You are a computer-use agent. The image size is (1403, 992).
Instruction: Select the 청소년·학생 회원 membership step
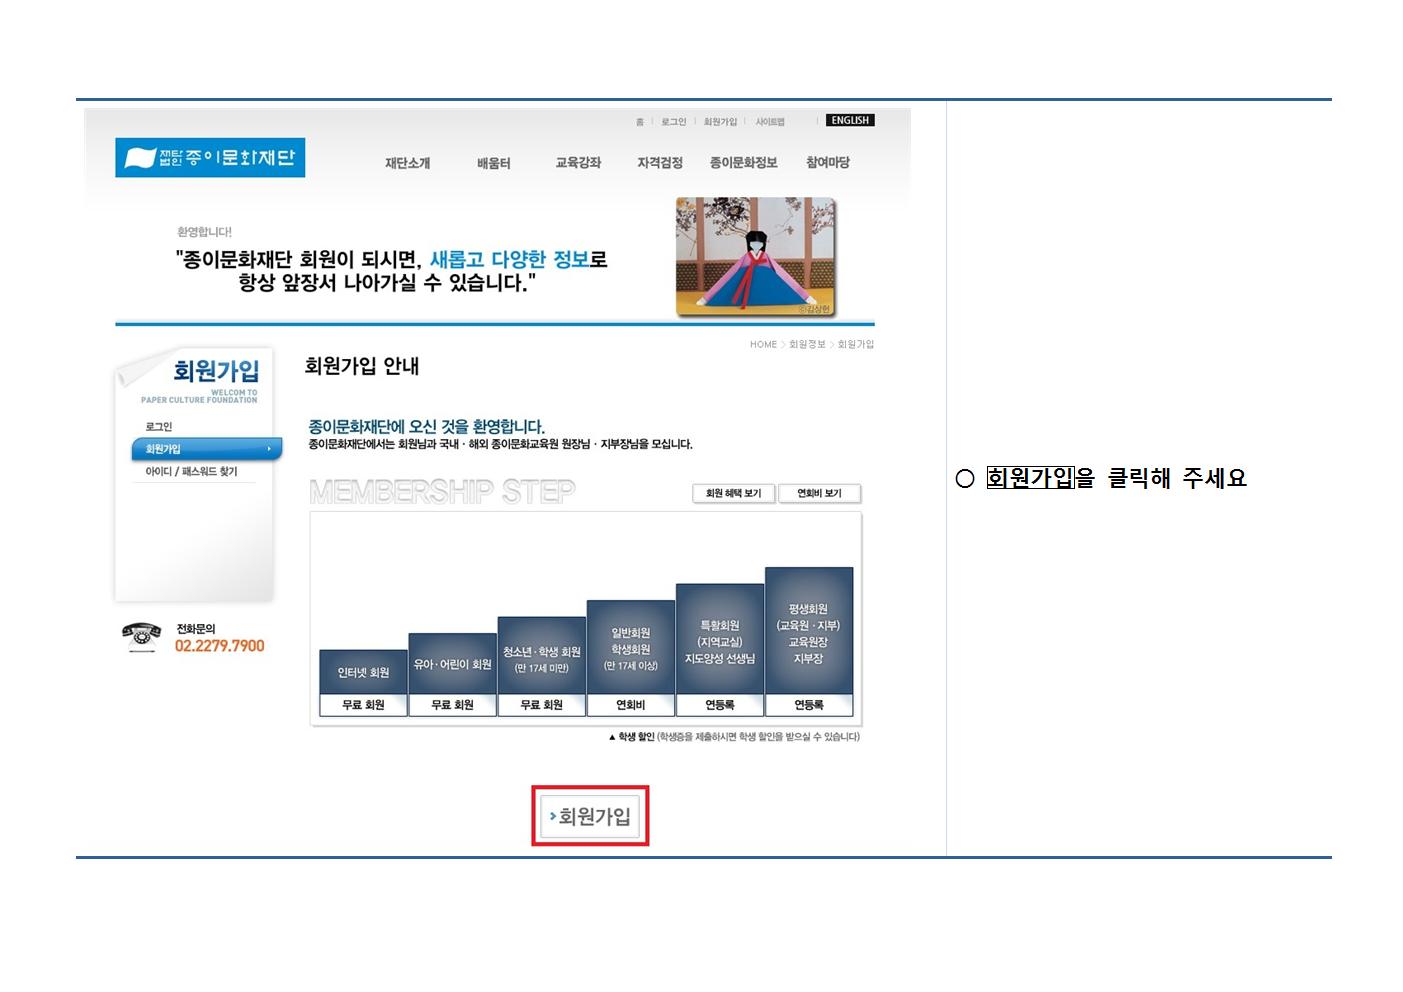[541, 656]
